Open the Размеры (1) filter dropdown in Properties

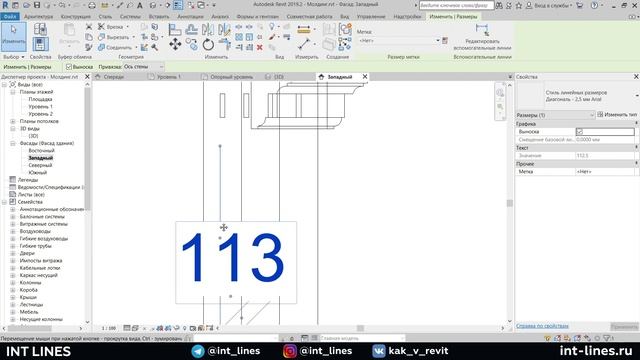(x=555, y=115)
